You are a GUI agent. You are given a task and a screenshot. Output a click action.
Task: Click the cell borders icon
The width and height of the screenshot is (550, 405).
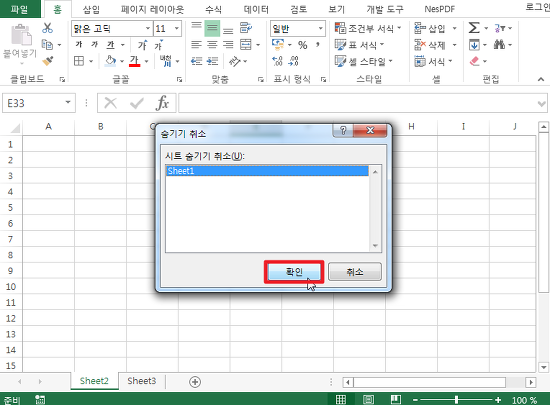79,61
